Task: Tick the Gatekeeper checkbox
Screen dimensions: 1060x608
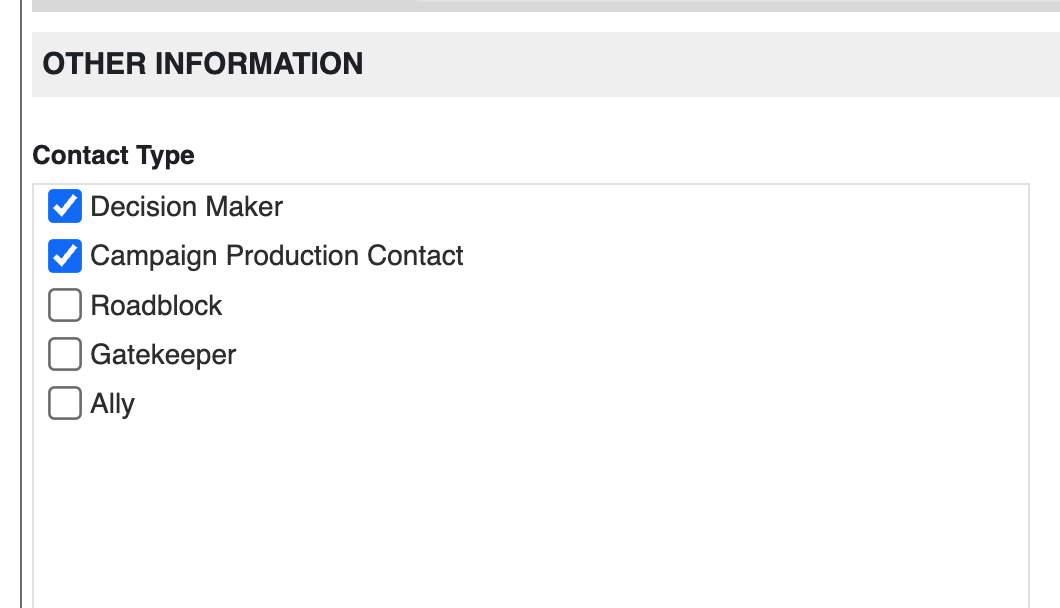Action: [x=65, y=355]
